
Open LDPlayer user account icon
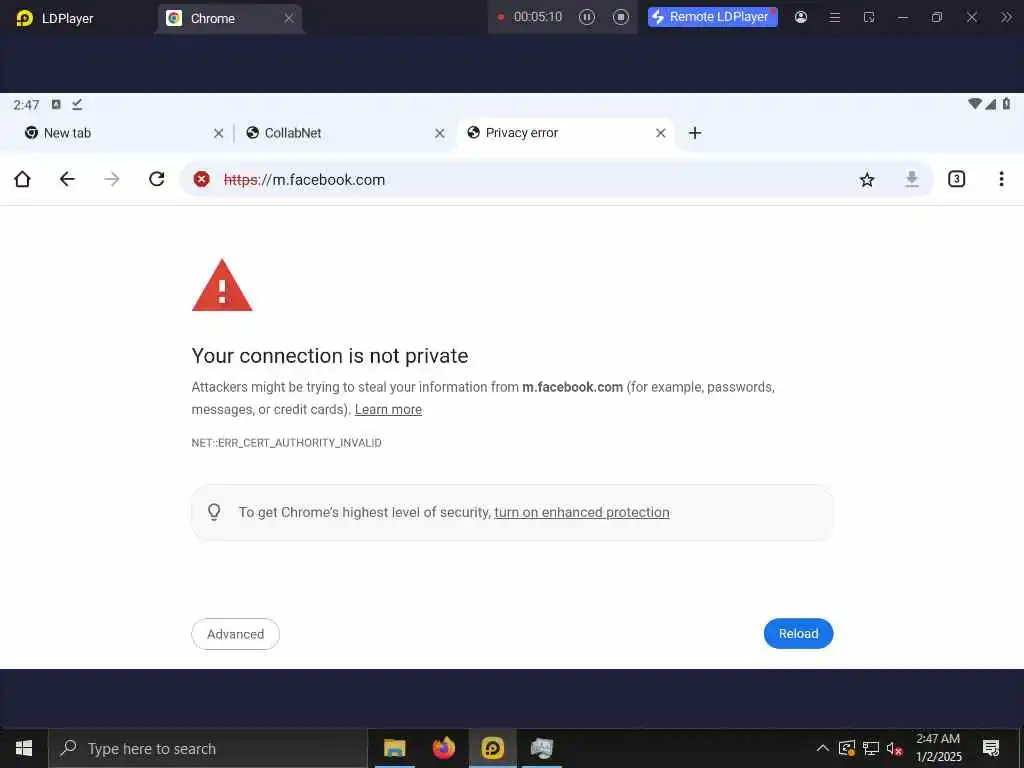click(x=801, y=18)
